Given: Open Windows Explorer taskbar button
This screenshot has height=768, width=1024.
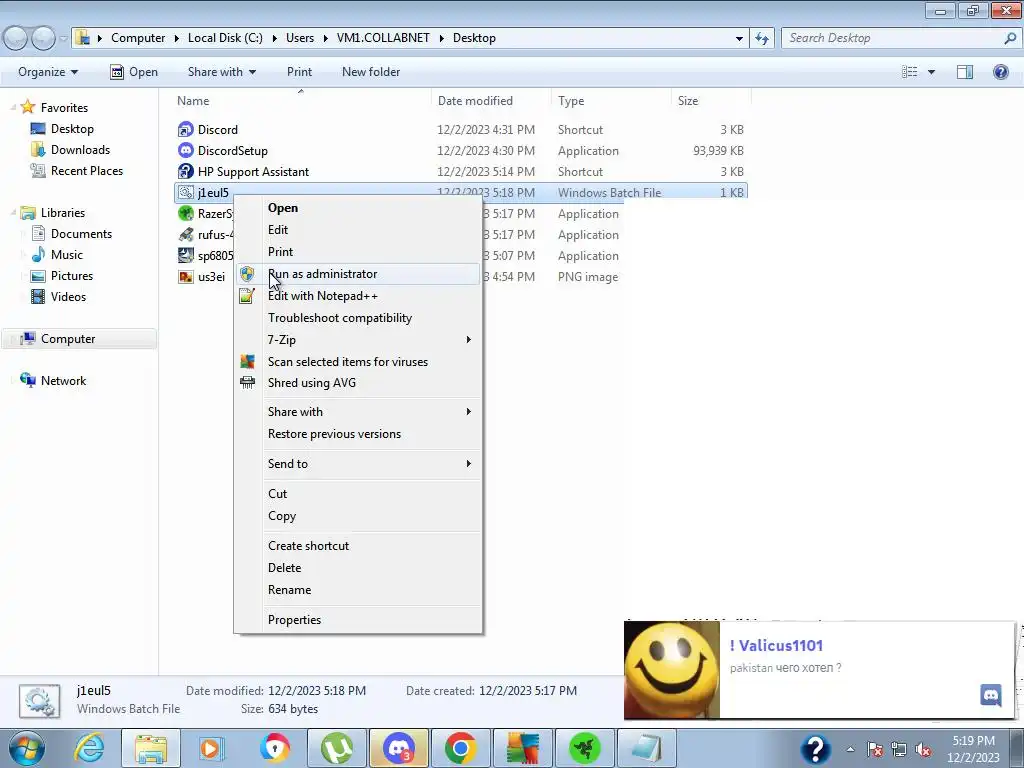Looking at the screenshot, I should click(151, 748).
